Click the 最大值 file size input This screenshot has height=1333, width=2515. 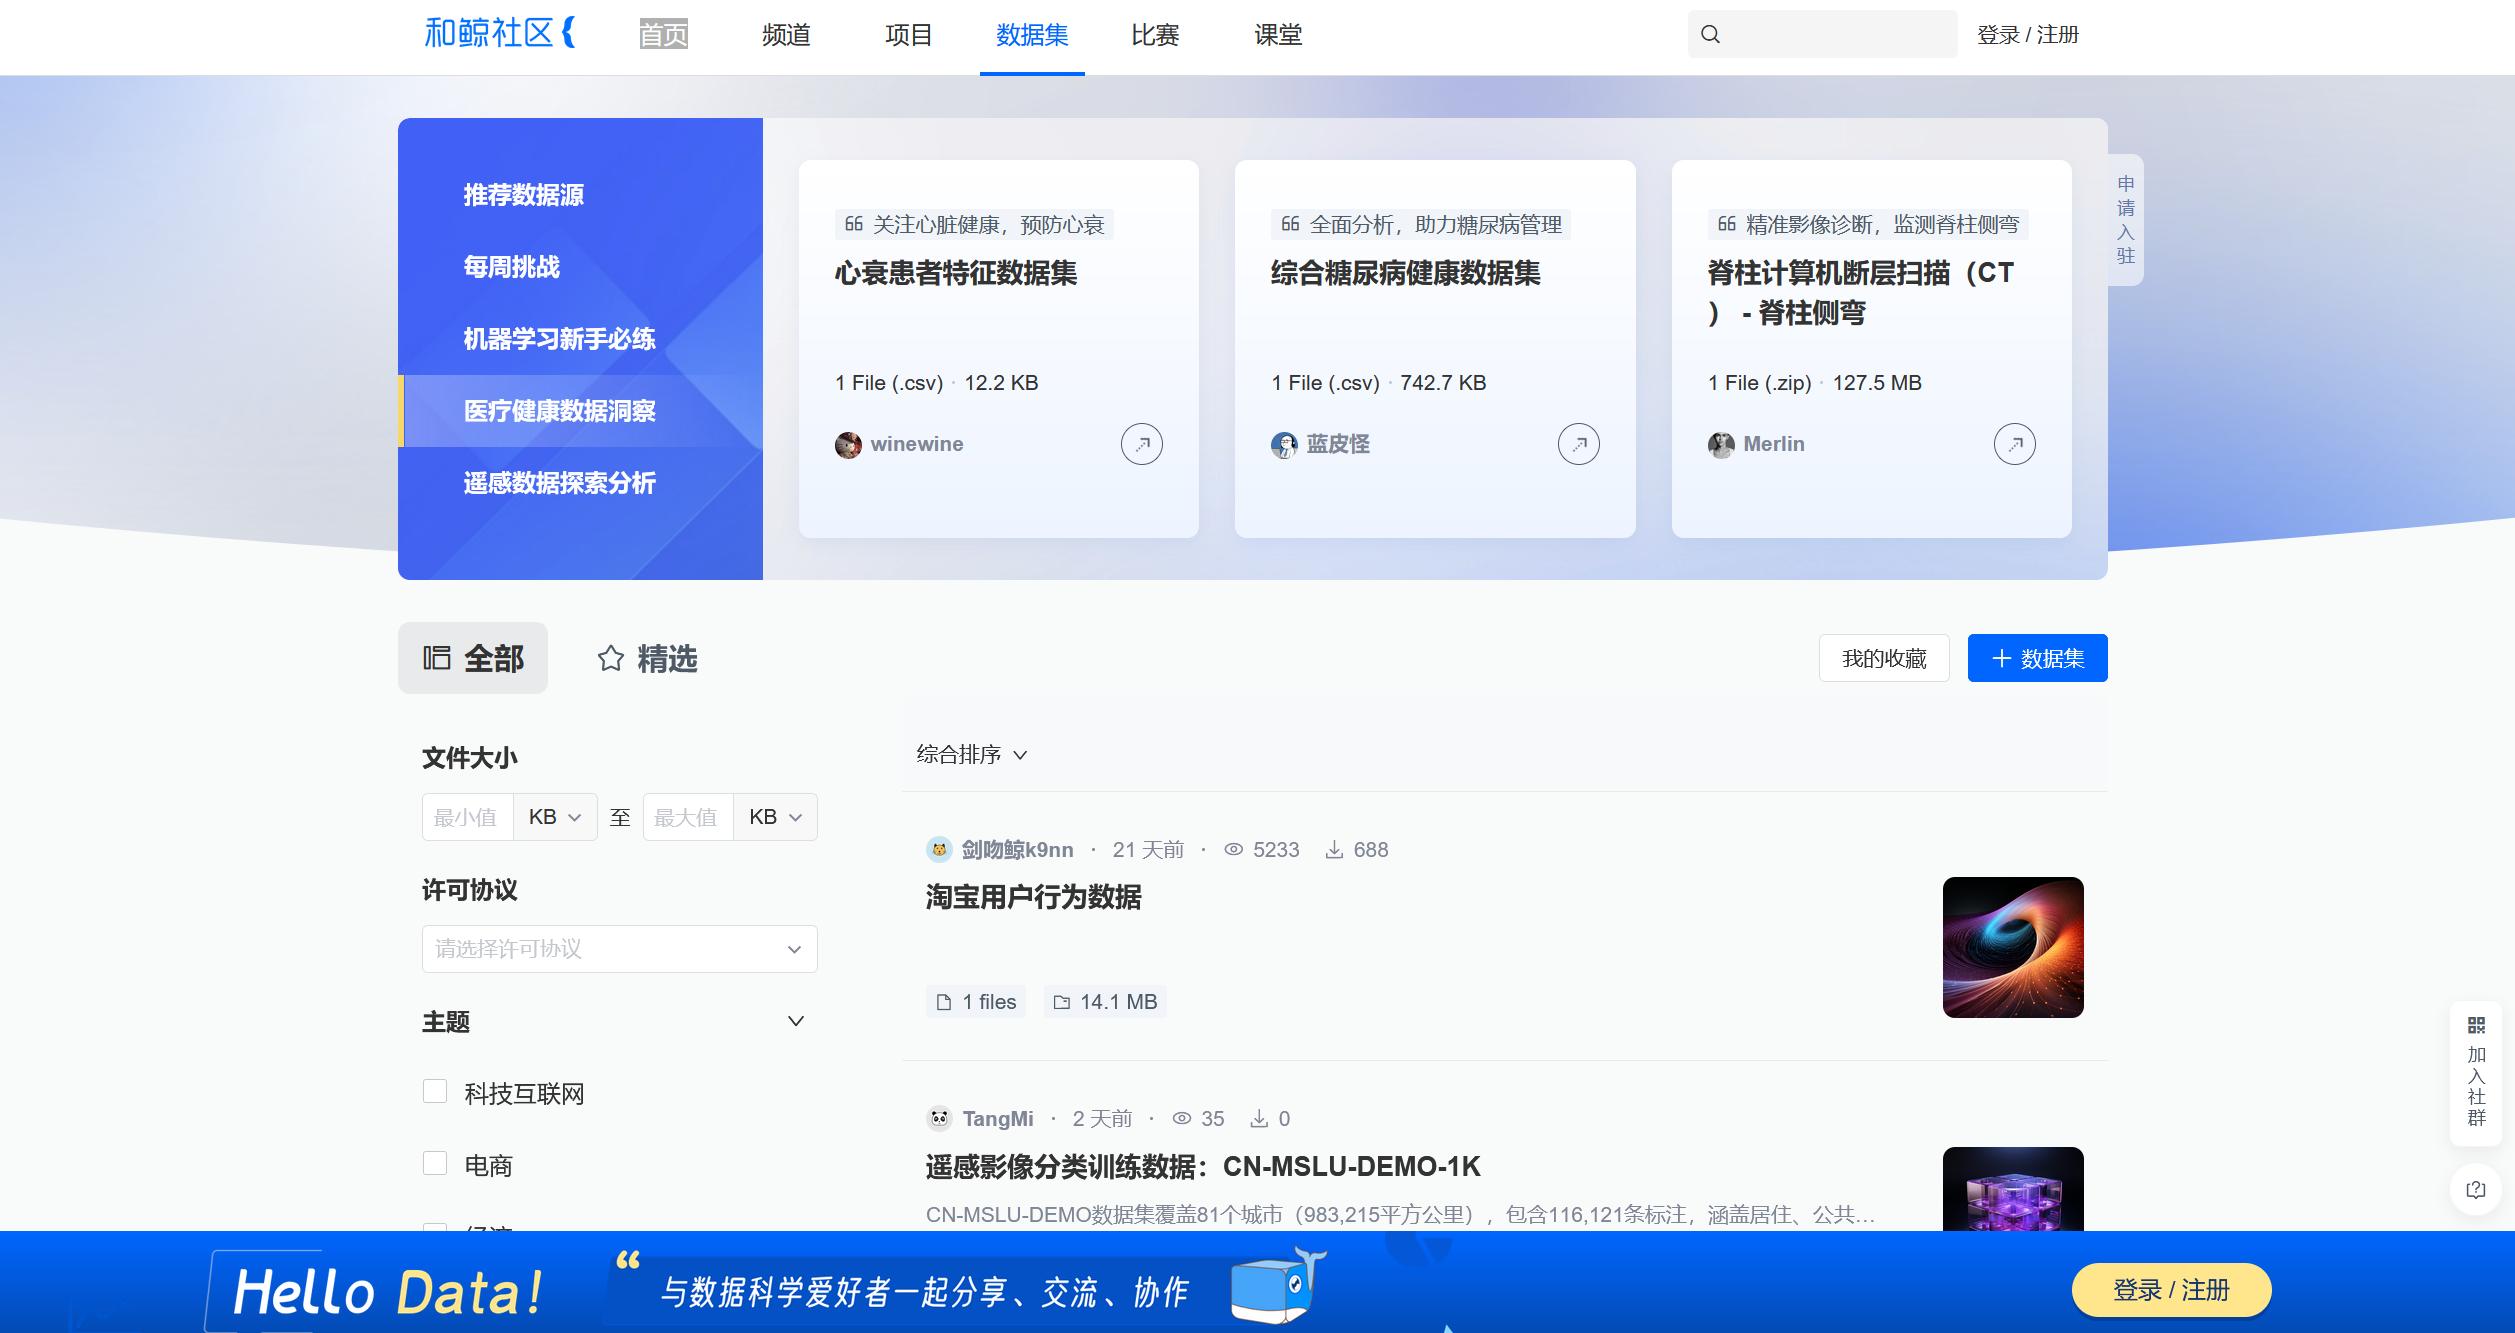[688, 817]
